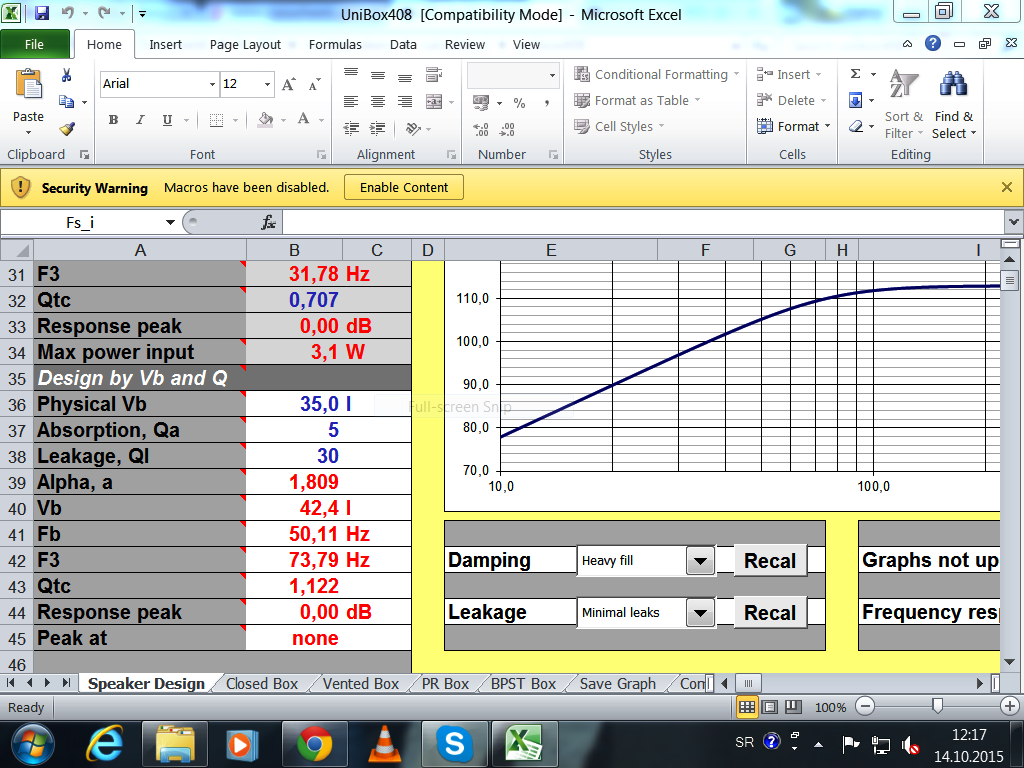
Task: Close the Security Warning bar
Action: [1006, 187]
